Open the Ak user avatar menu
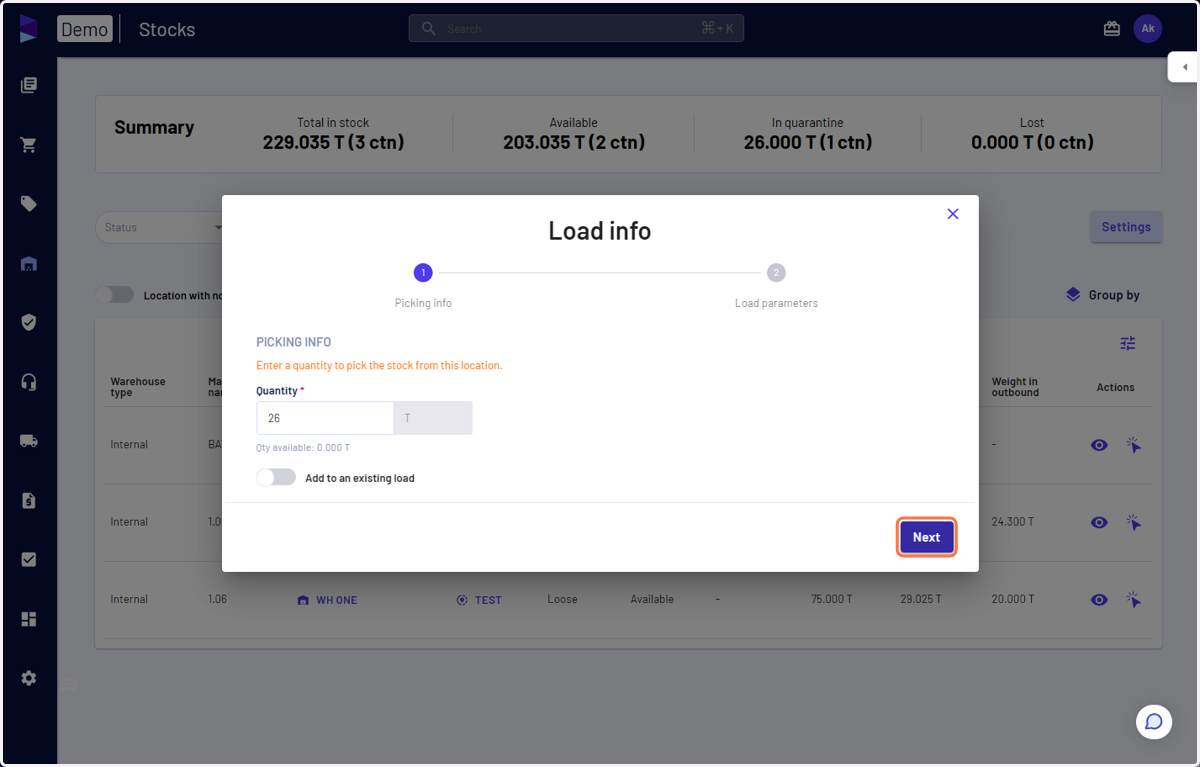The image size is (1200, 767). [x=1148, y=29]
